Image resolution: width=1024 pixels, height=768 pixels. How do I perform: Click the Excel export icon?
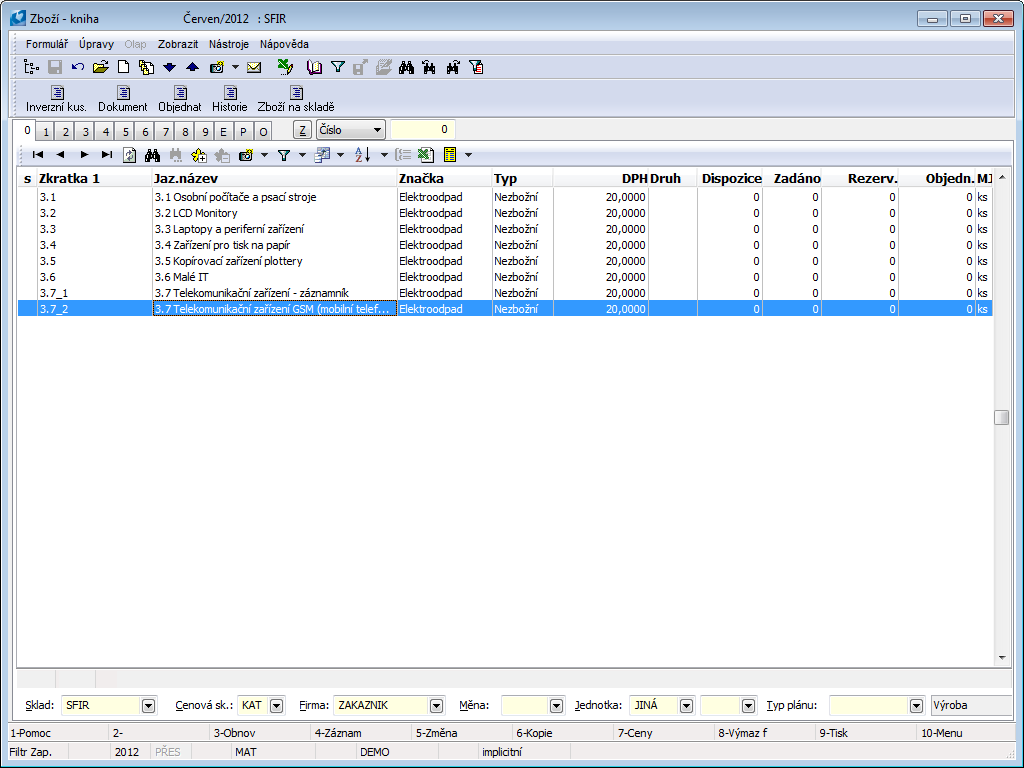click(x=426, y=155)
